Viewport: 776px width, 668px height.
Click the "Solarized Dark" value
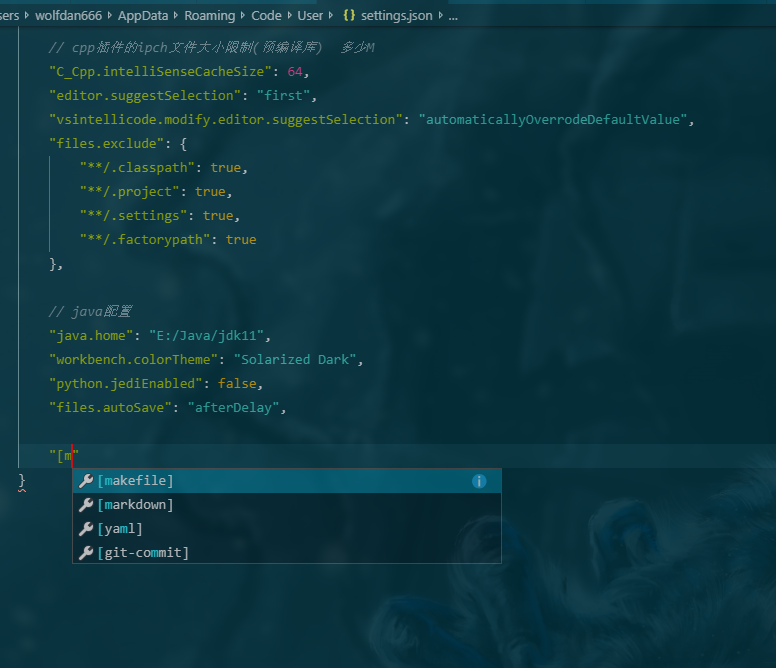pos(295,360)
